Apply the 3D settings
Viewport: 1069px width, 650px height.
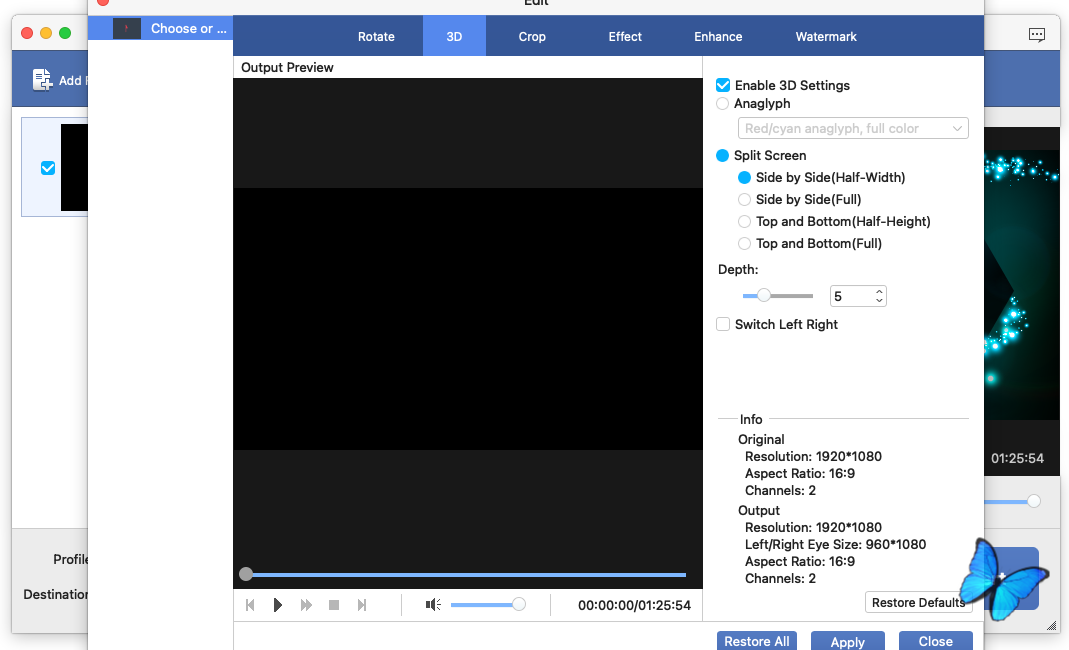coord(847,641)
